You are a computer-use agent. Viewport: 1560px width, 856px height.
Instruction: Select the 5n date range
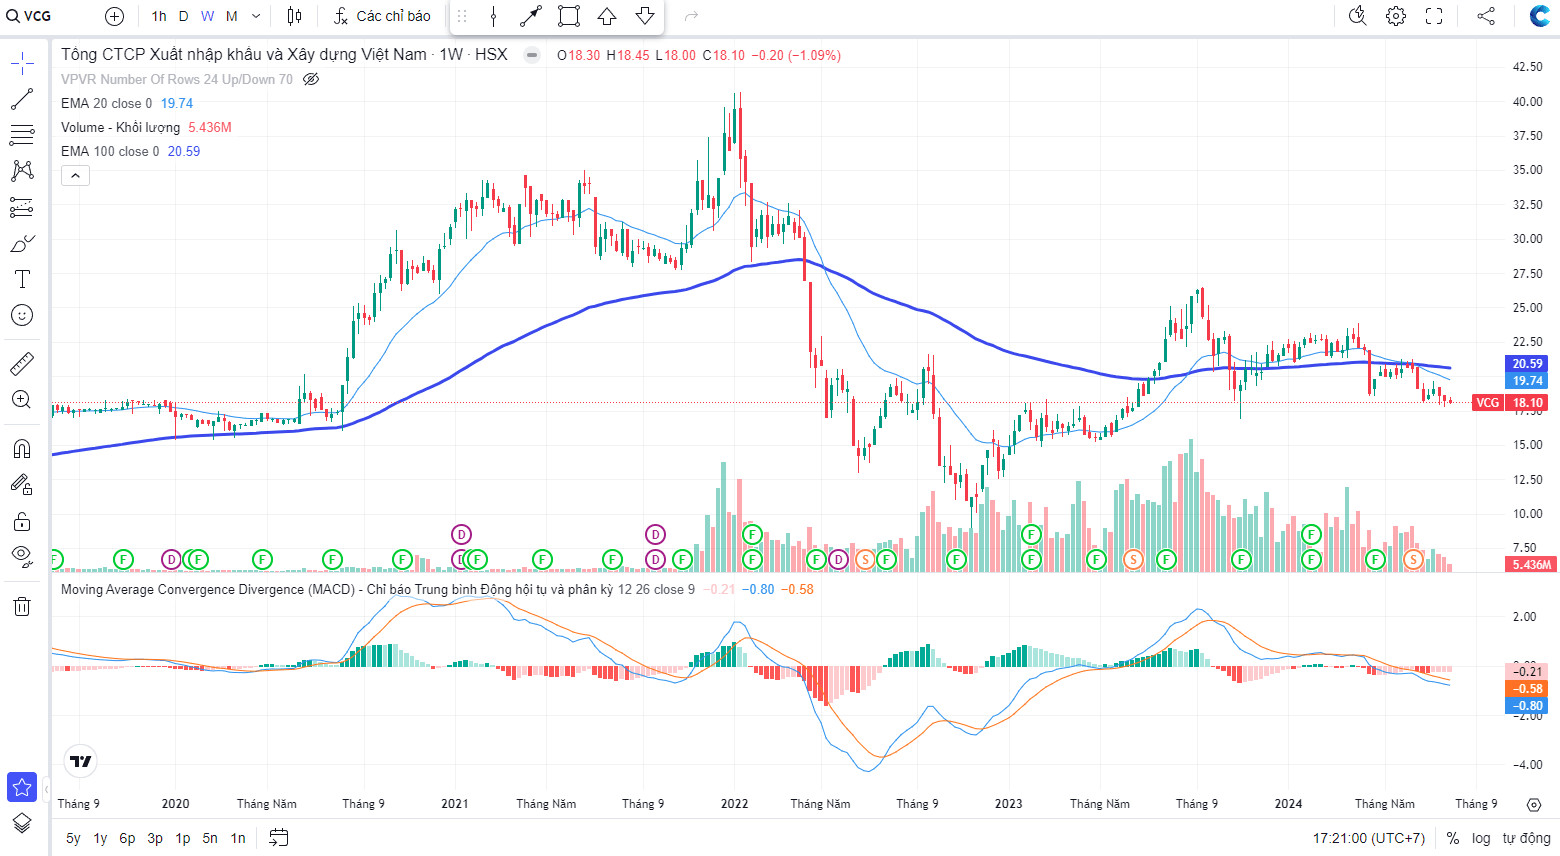[210, 838]
